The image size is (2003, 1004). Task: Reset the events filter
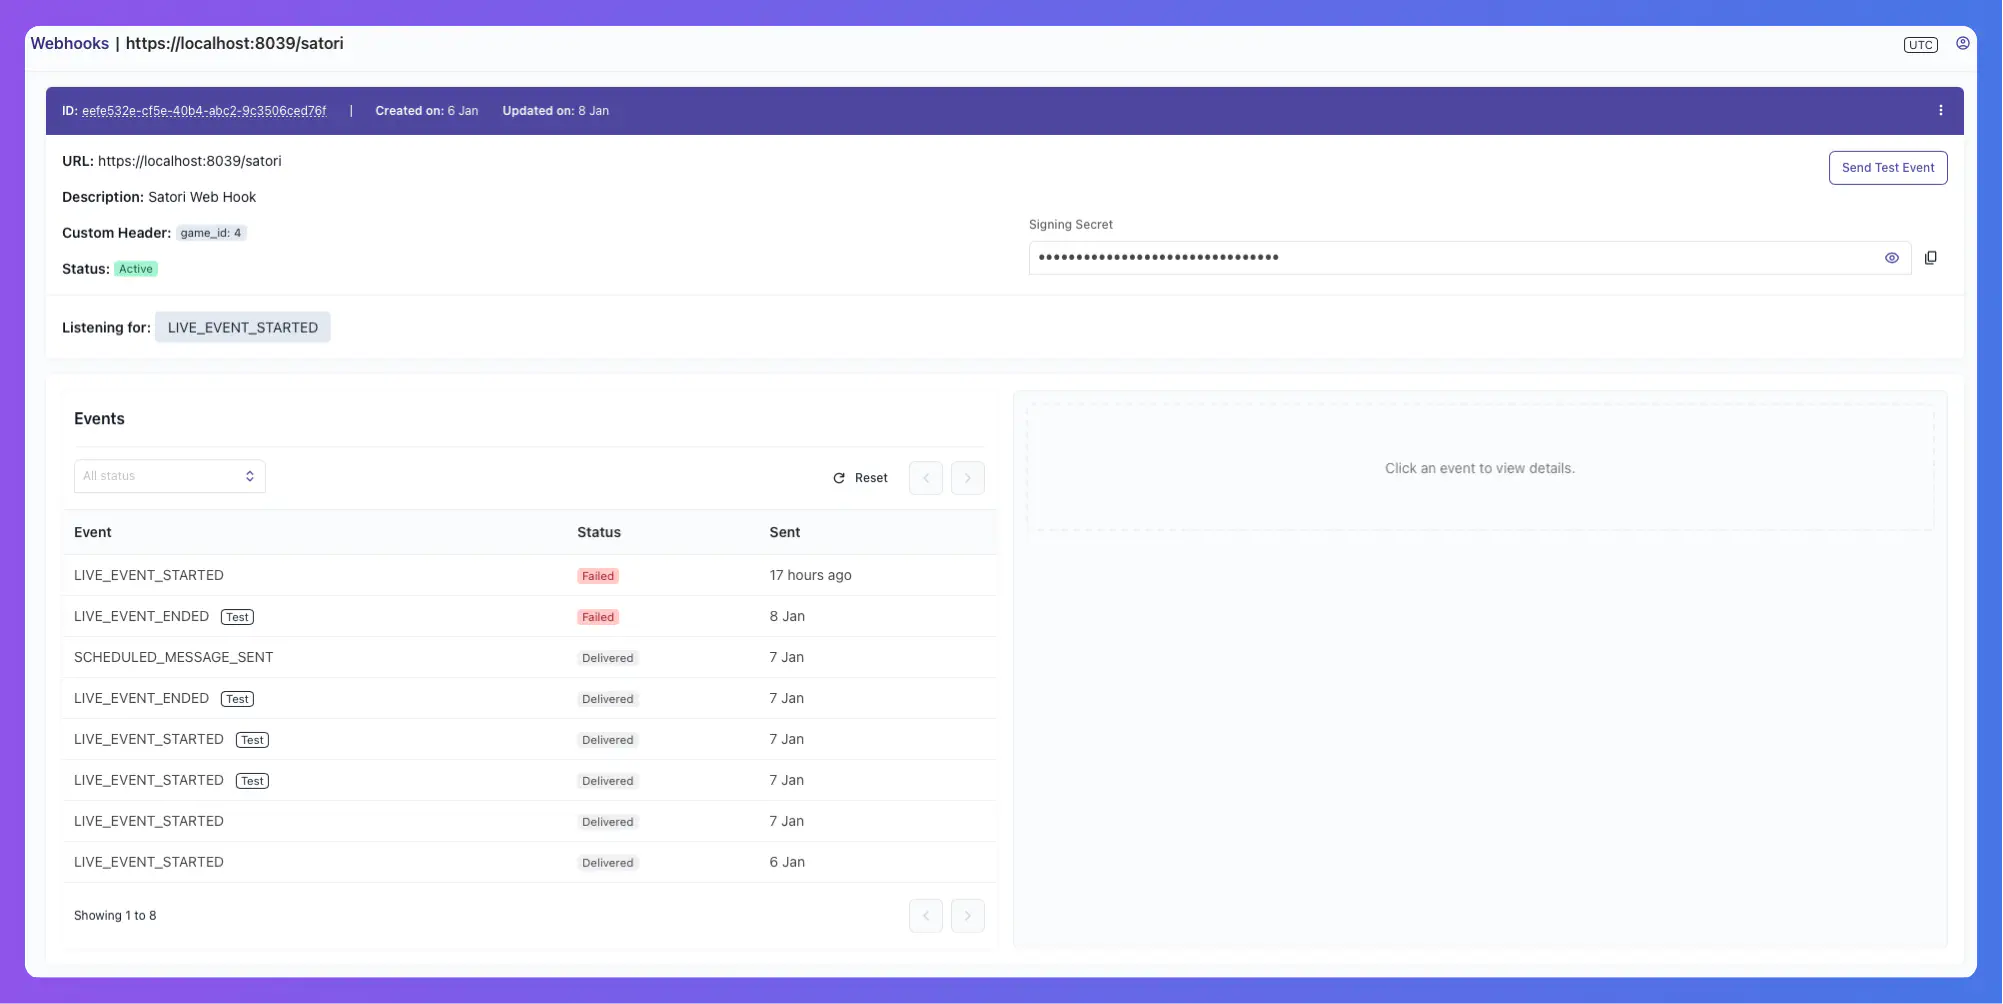[860, 478]
